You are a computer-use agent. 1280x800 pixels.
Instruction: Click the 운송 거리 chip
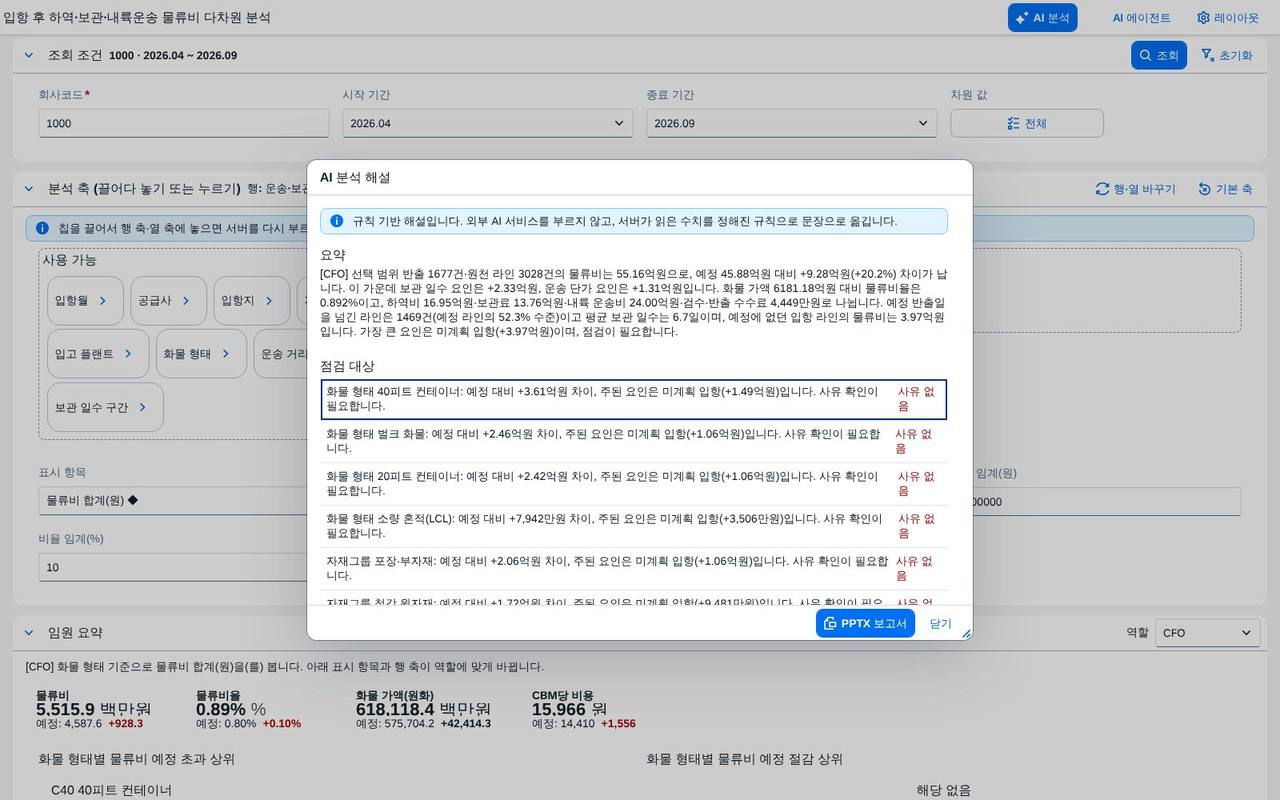tap(281, 354)
